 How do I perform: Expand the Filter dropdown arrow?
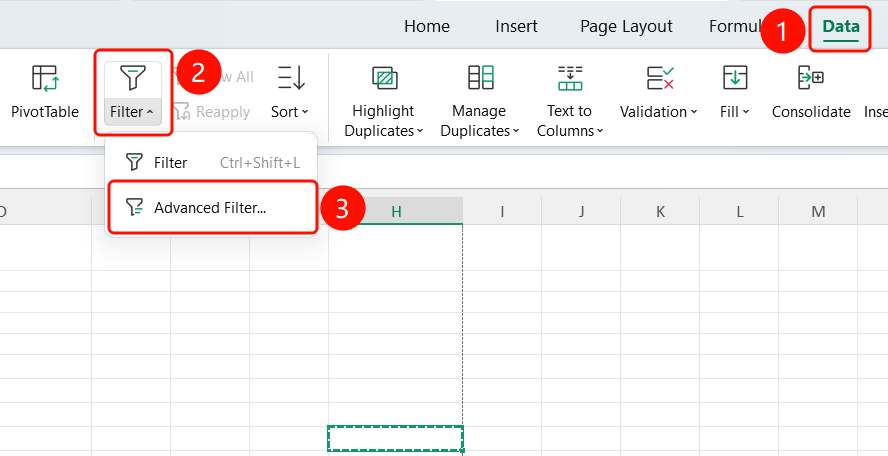pyautogui.click(x=150, y=112)
